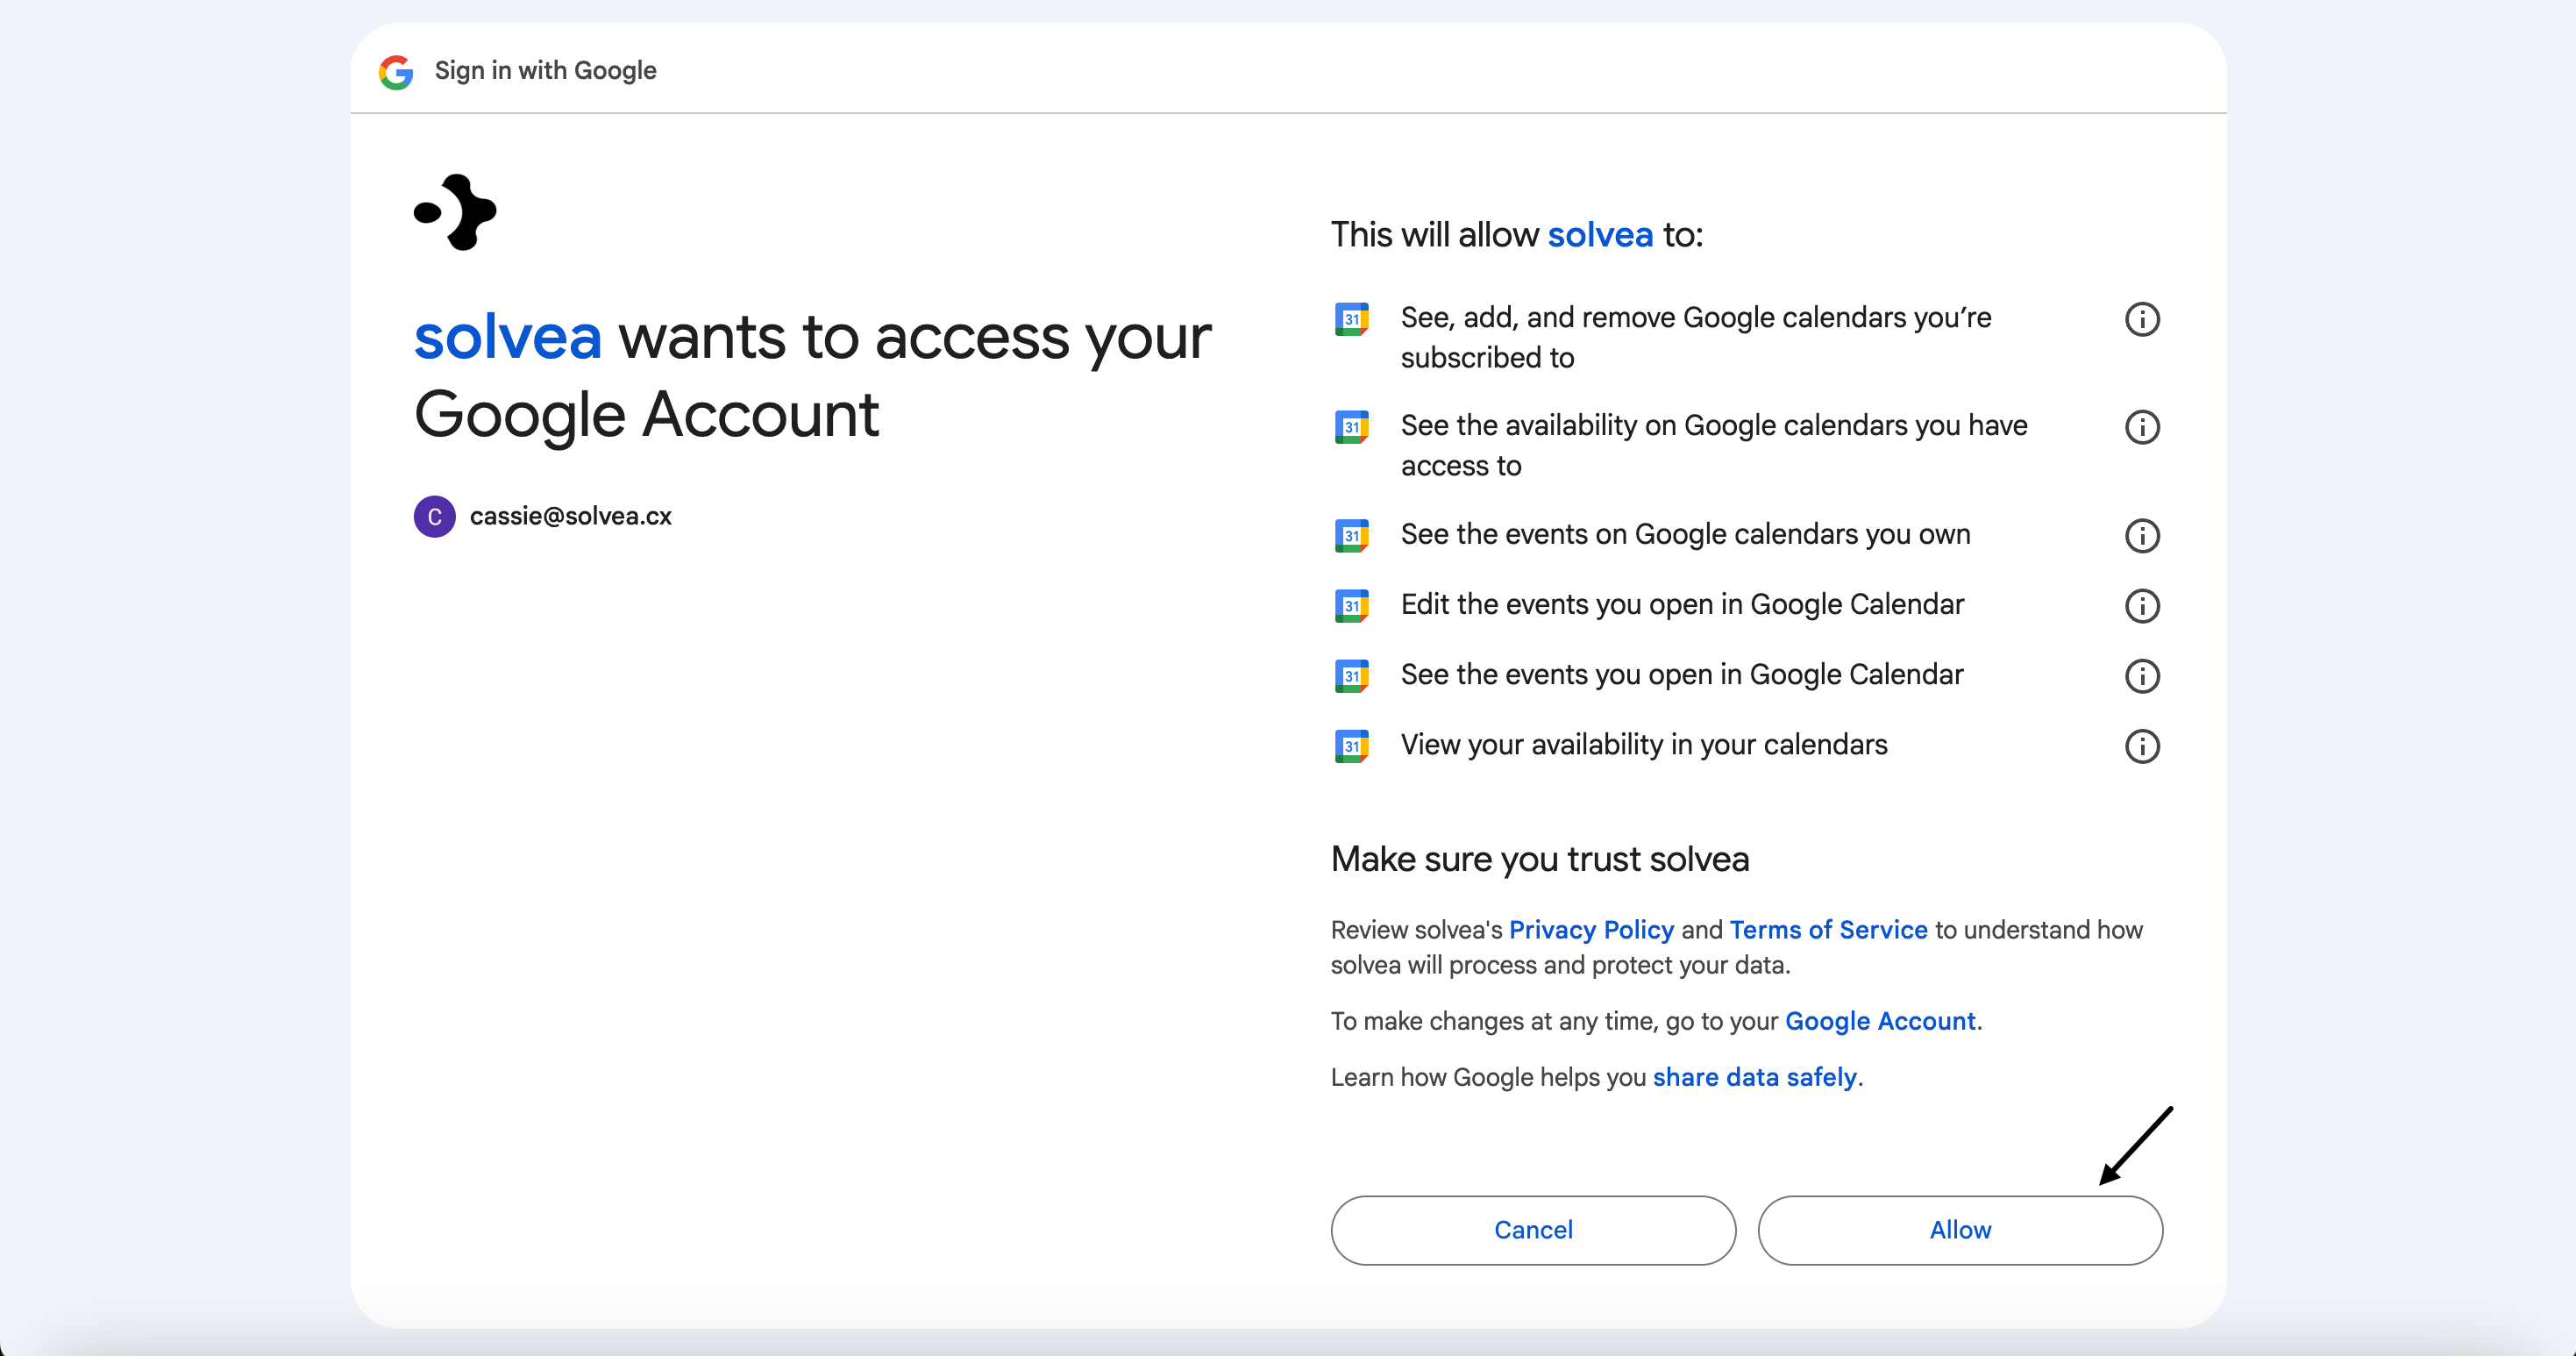Click info icon for subscribed calendars permission
This screenshot has height=1356, width=2576.
(2141, 319)
